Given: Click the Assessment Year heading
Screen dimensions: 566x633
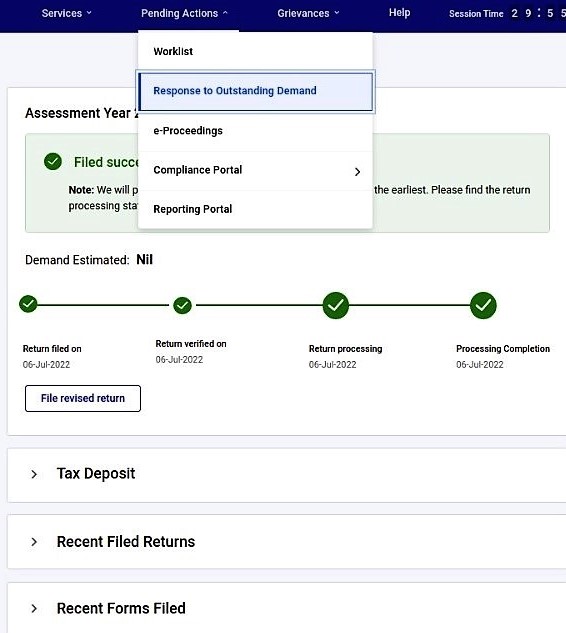Looking at the screenshot, I should click(x=82, y=113).
